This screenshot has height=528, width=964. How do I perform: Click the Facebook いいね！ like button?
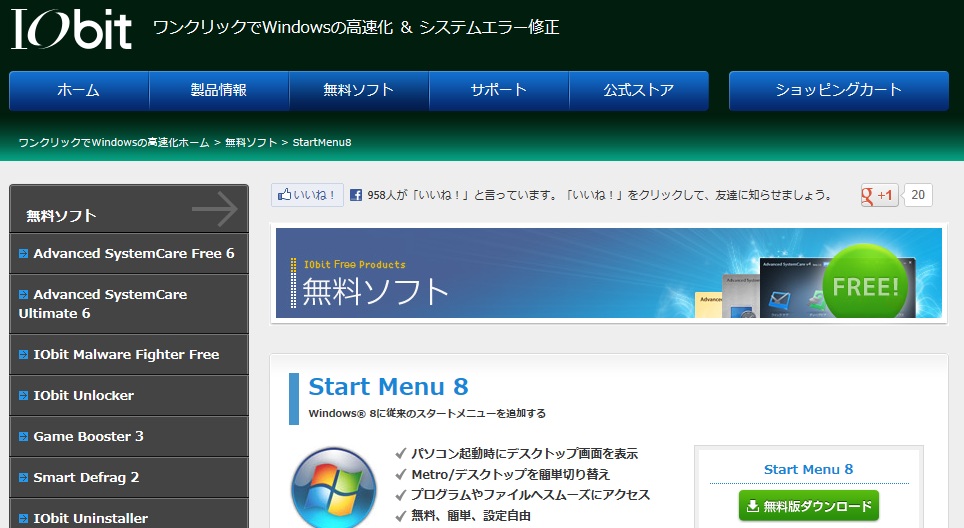click(x=307, y=195)
